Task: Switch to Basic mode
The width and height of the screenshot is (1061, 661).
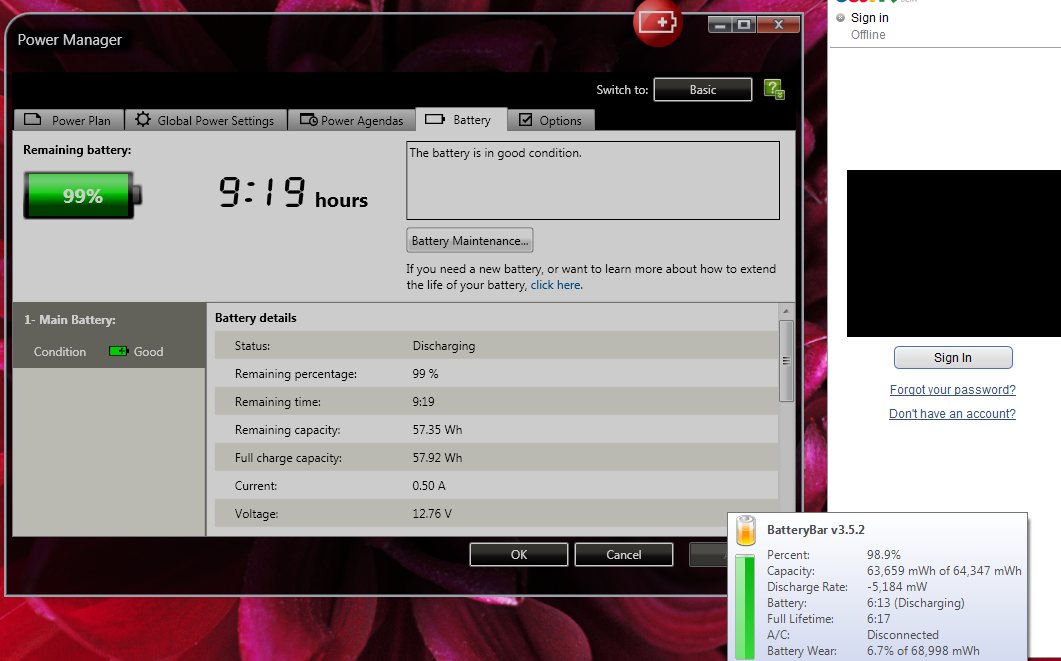Action: pyautogui.click(x=702, y=89)
